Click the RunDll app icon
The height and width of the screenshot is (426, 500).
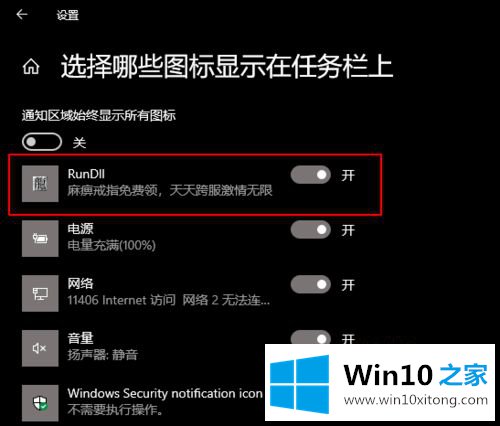click(40, 184)
